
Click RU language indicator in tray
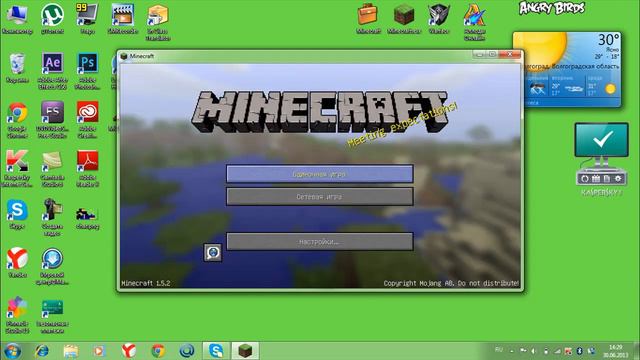pos(498,349)
